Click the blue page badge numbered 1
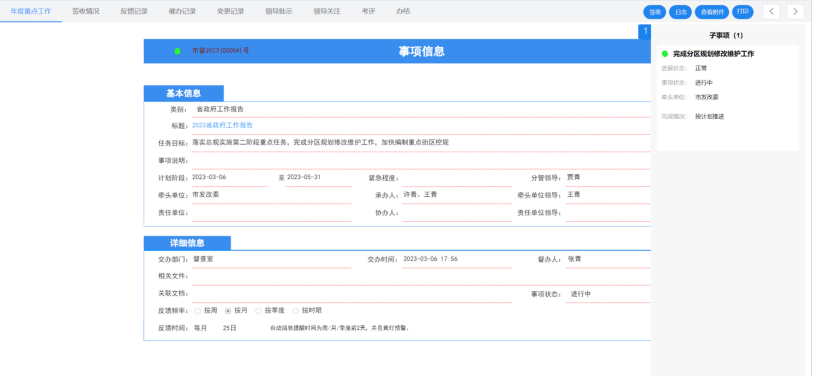Image resolution: width=813 pixels, height=376 pixels. pos(644,31)
